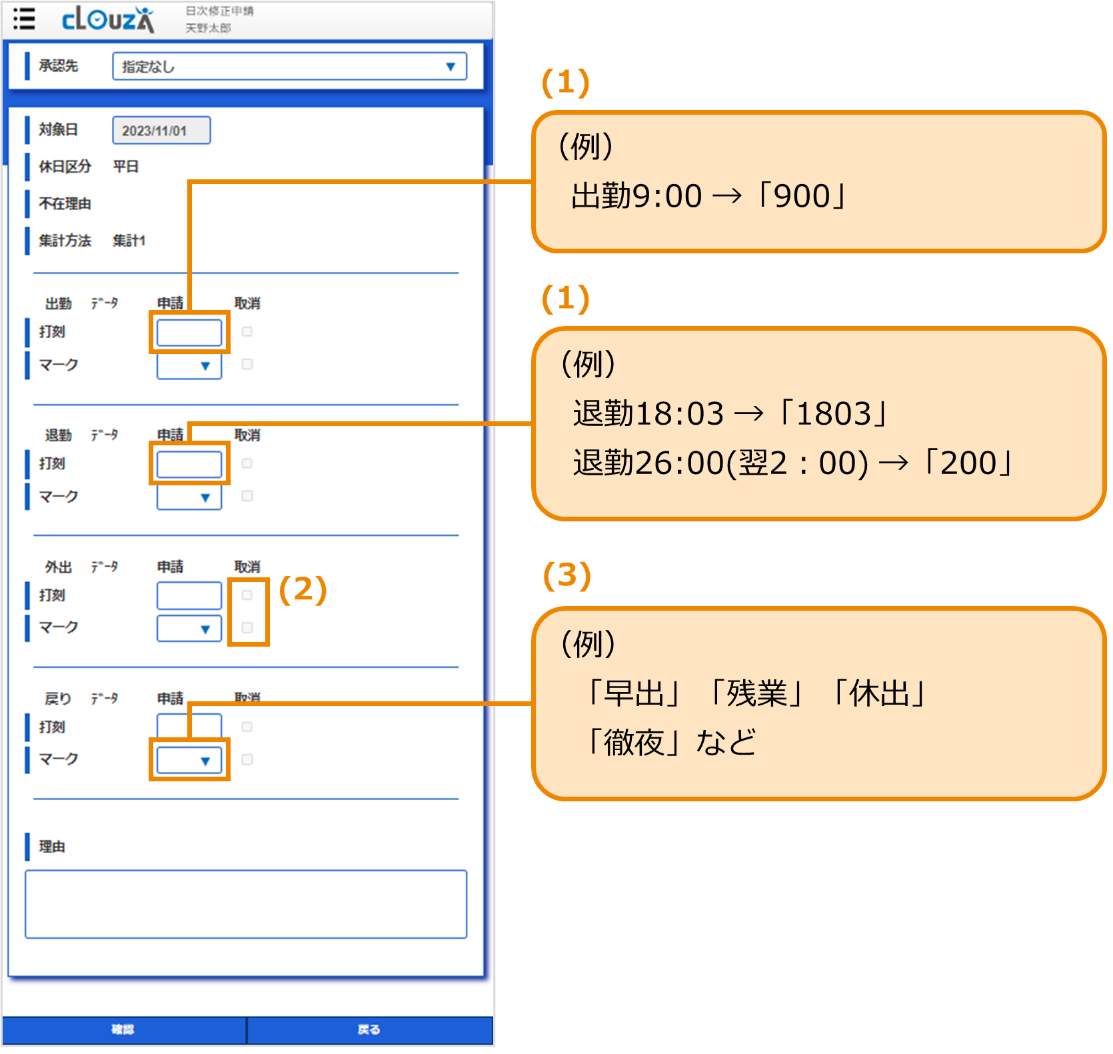Check the 外出 マーク 取消 checkbox
This screenshot has height=1054, width=1113.
247,628
